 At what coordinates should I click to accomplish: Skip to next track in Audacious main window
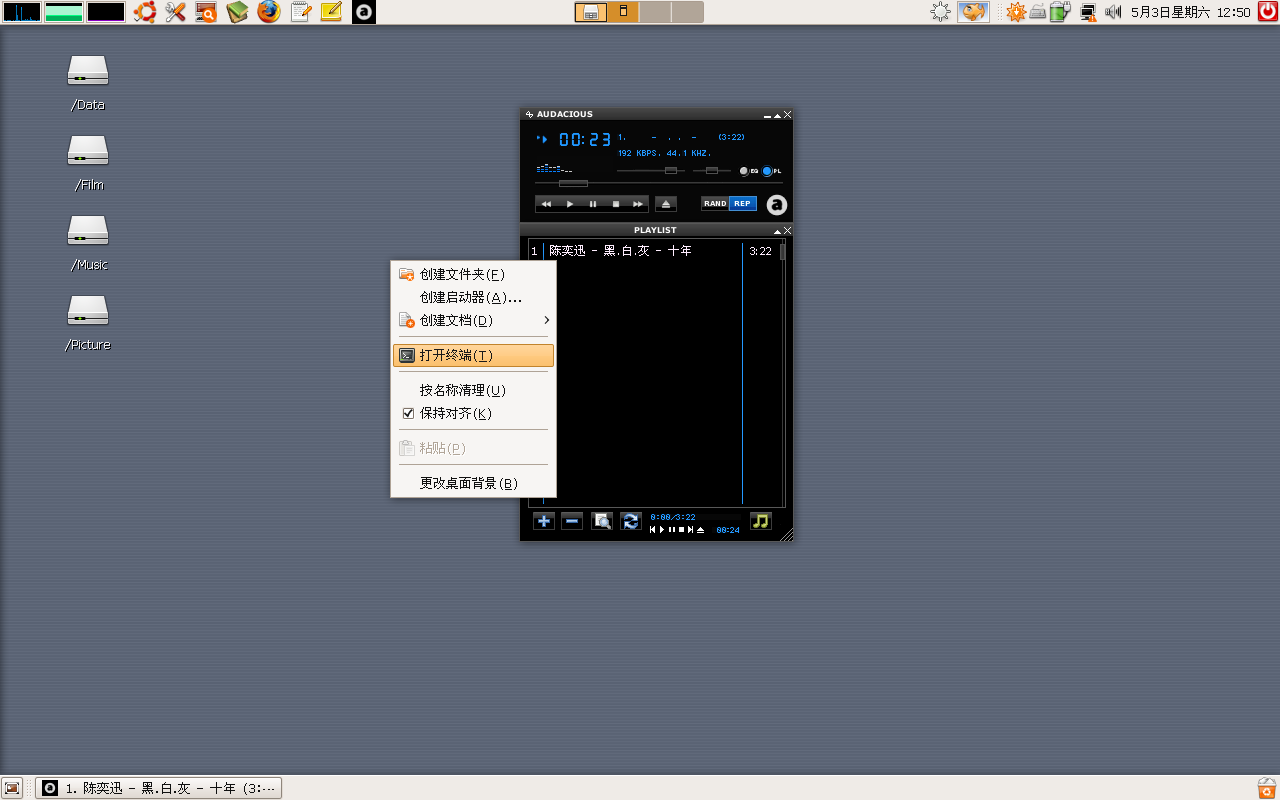point(638,204)
